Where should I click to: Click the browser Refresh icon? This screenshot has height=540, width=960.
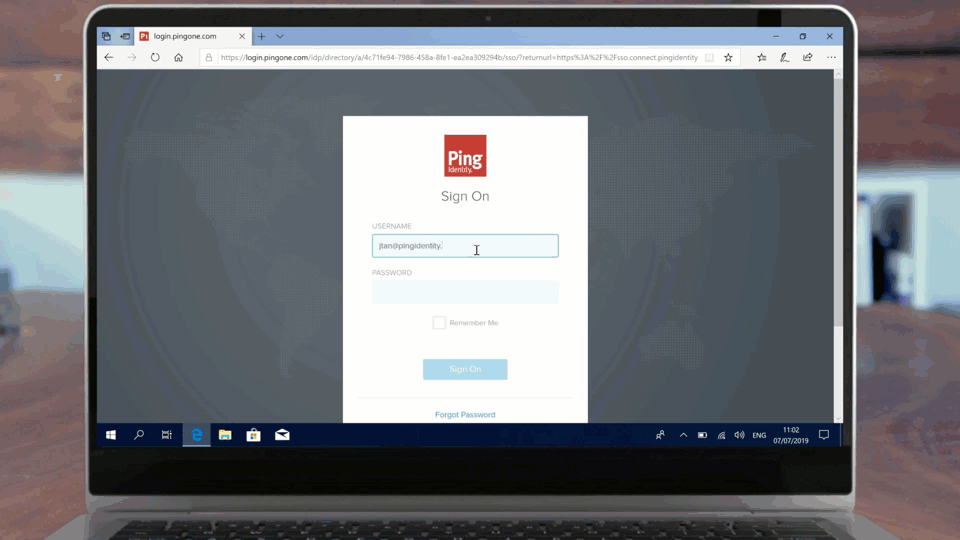click(x=155, y=58)
